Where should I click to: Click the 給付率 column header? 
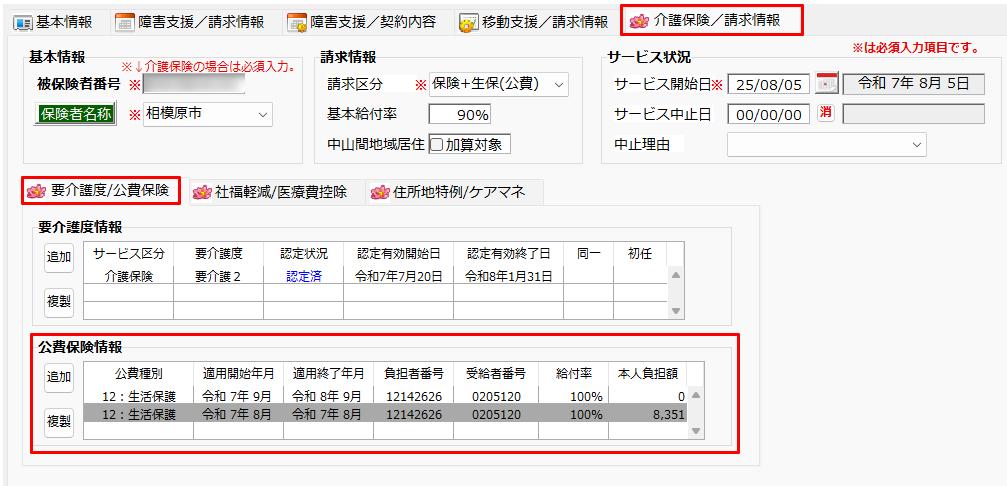(x=574, y=374)
